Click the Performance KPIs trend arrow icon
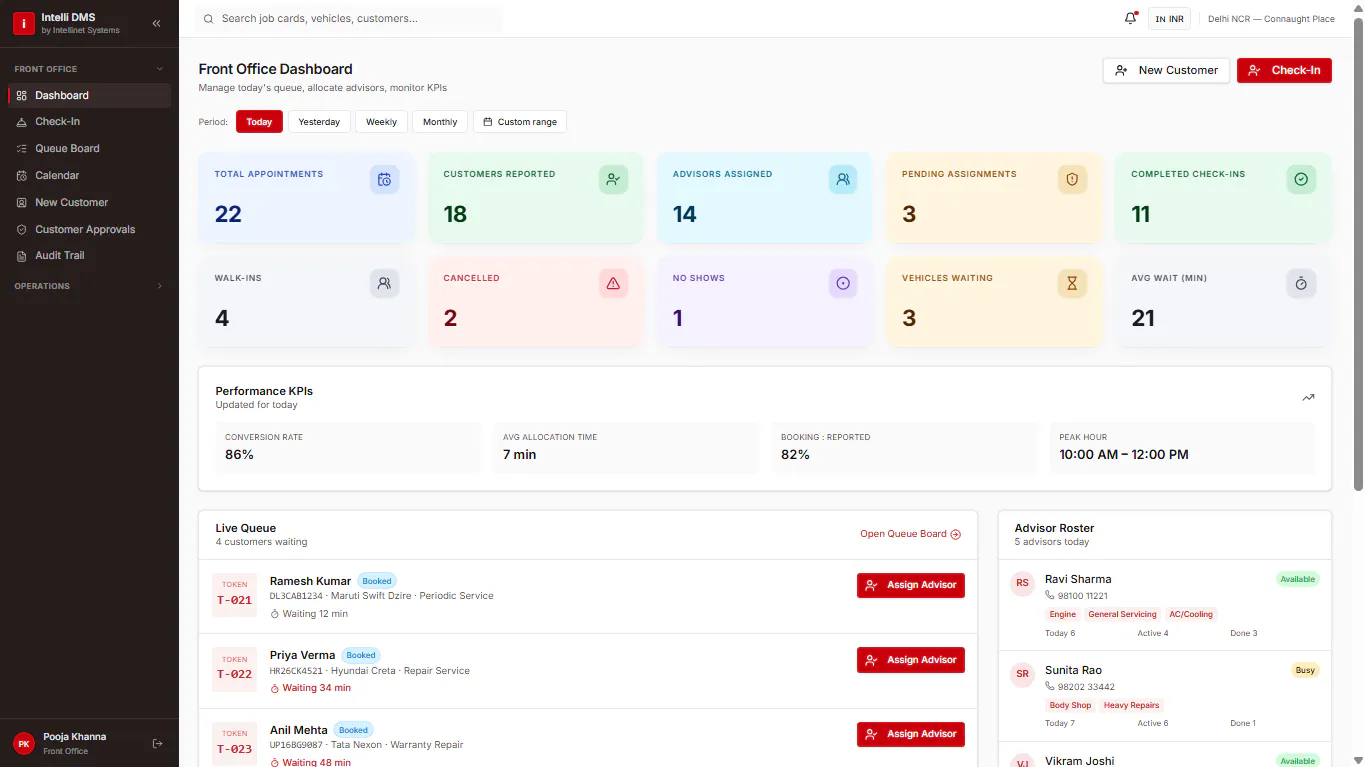Viewport: 1365px width, 767px height. tap(1308, 397)
